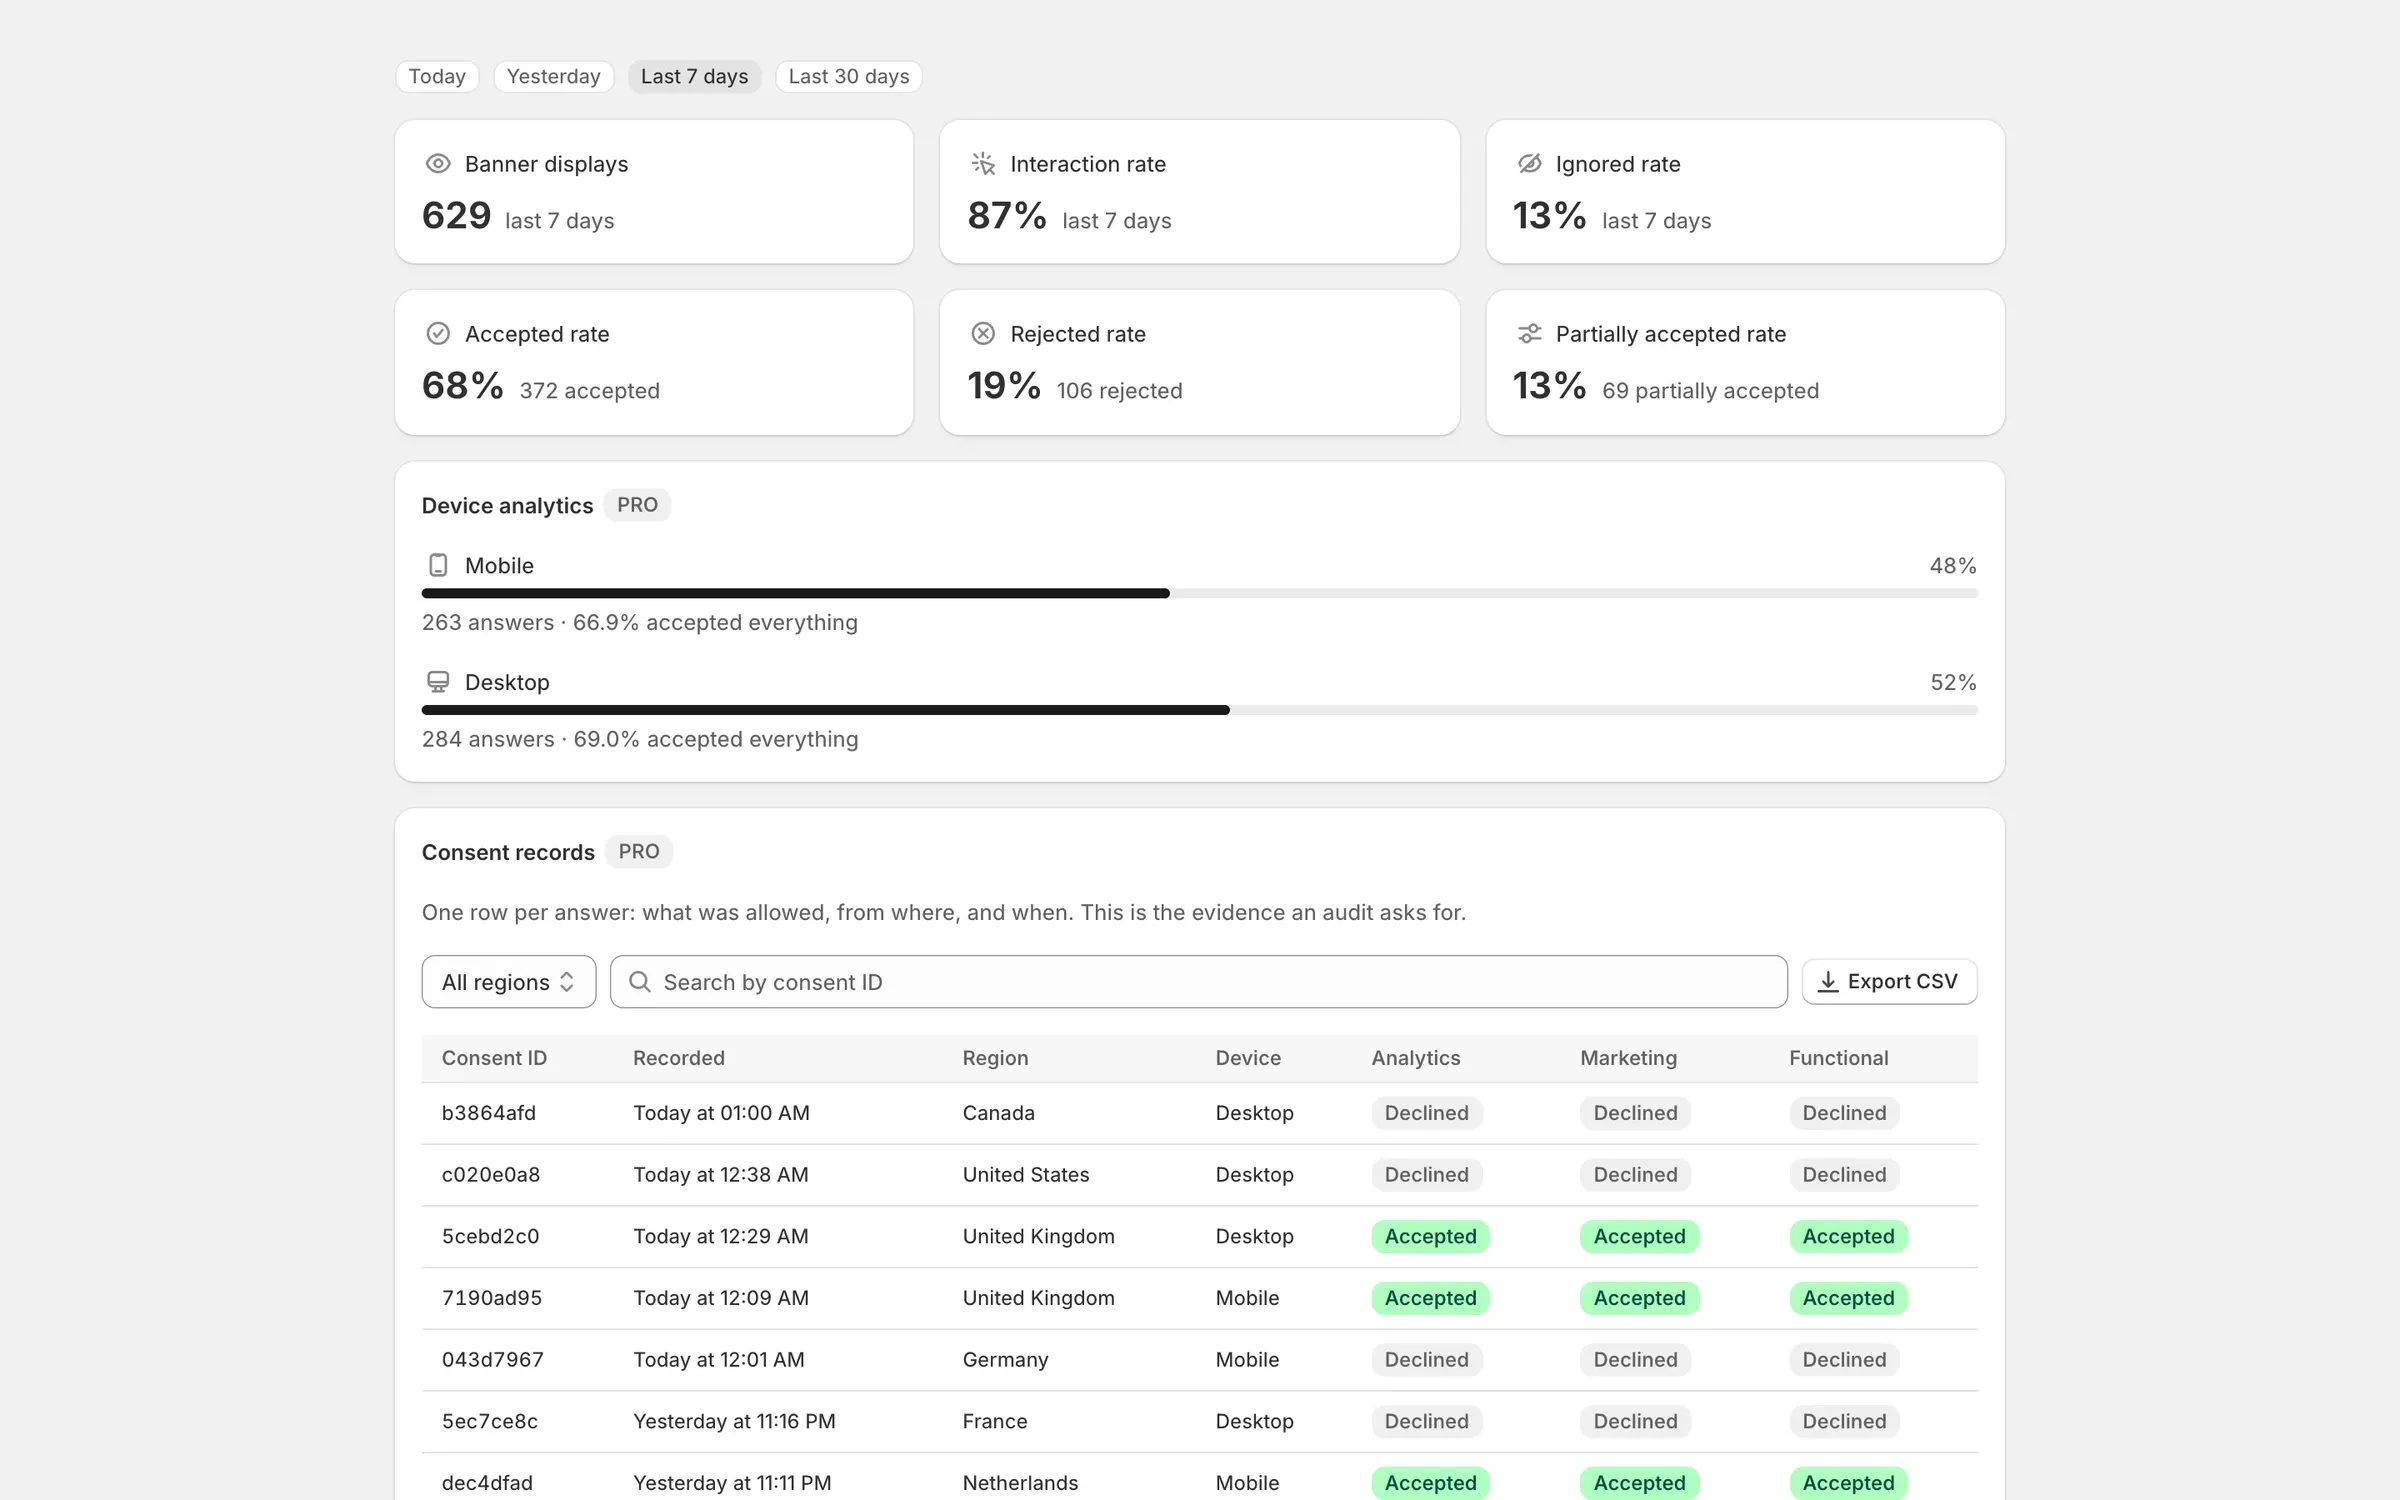Open the All regions dropdown
Image resolution: width=2400 pixels, height=1500 pixels.
[x=509, y=982]
